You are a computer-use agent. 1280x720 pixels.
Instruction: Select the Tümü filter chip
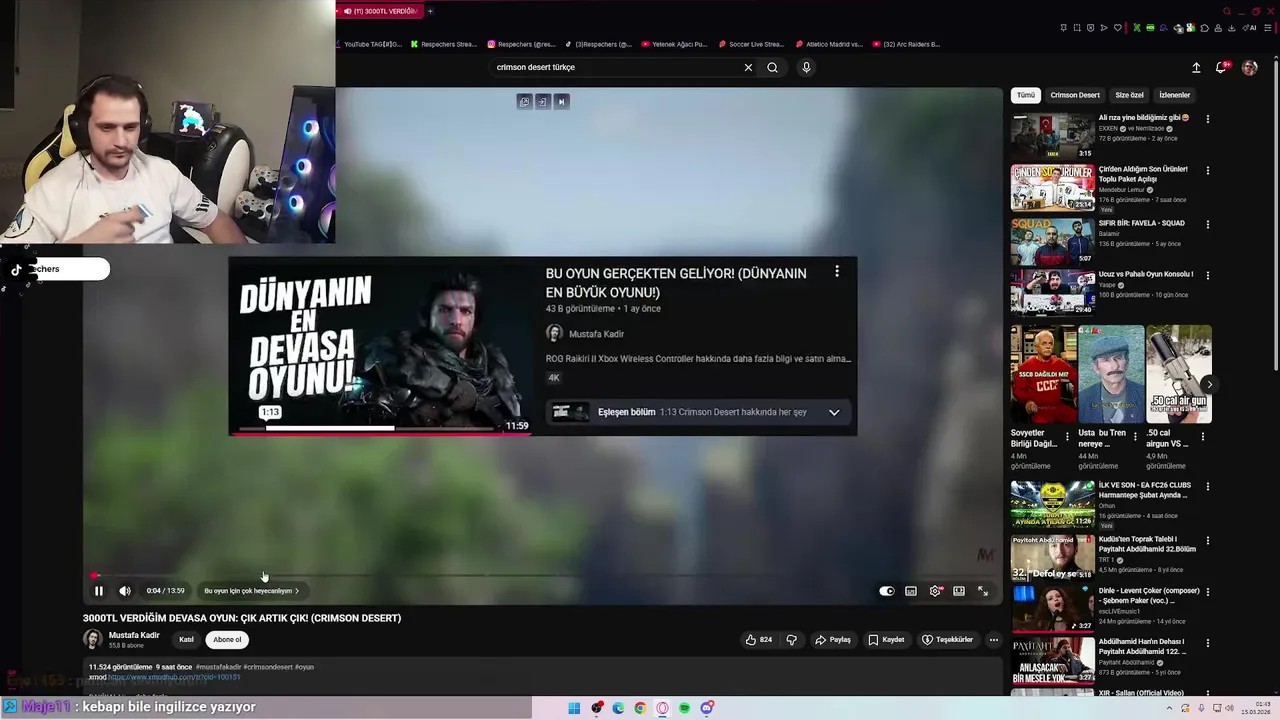pos(1026,95)
